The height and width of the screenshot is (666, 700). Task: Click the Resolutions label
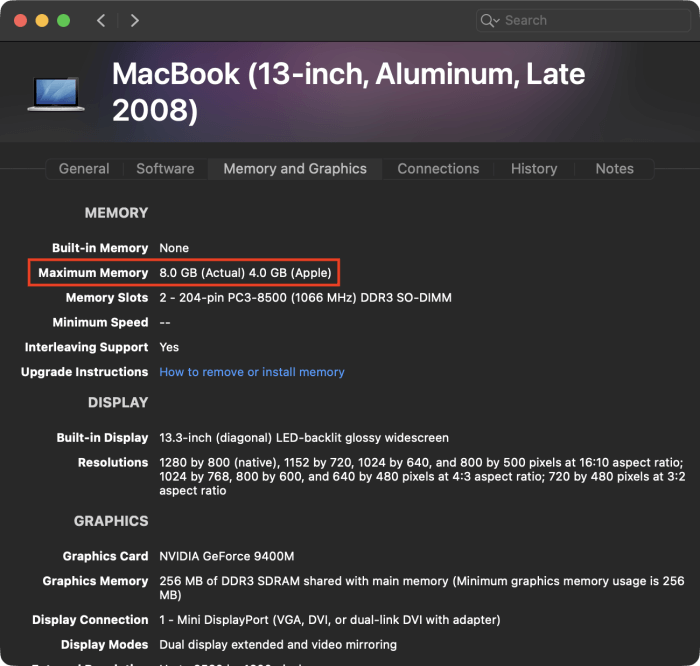[x=113, y=462]
